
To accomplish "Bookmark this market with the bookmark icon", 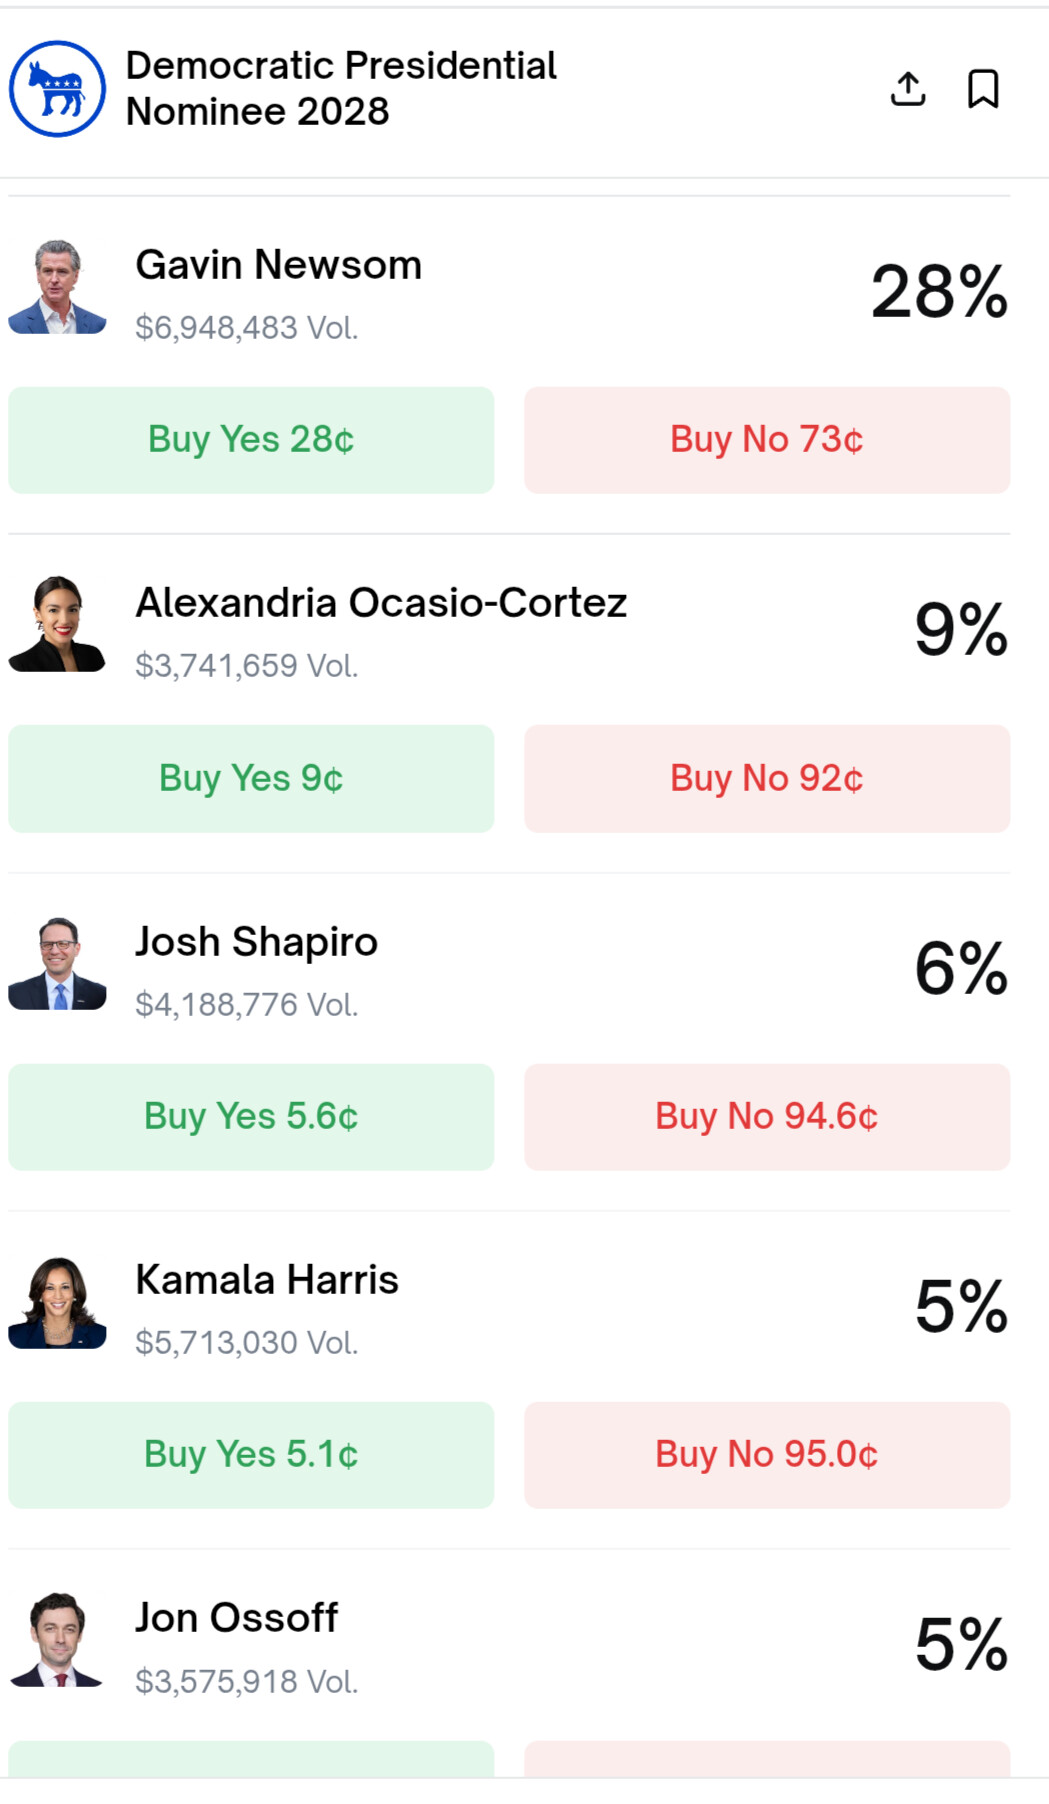I will click(x=983, y=89).
